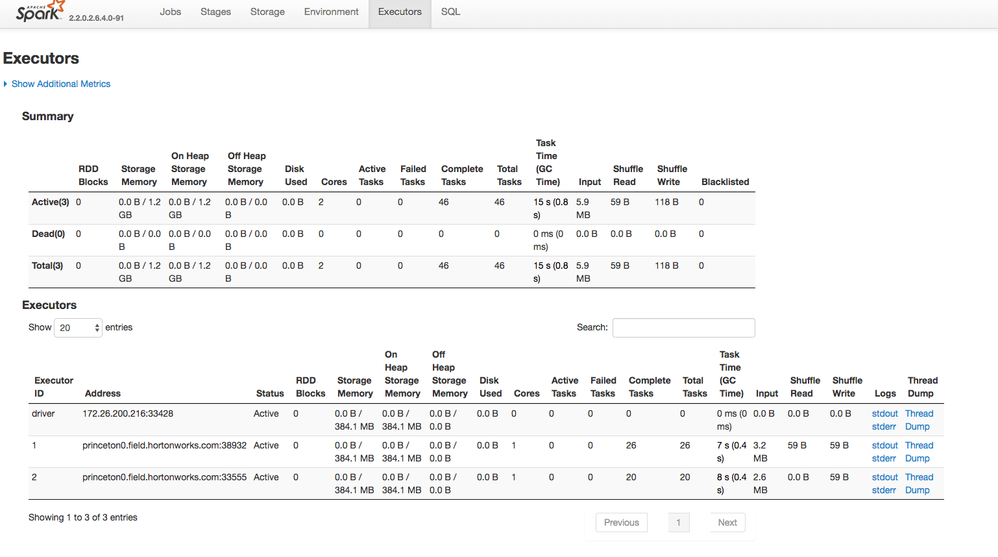Open the Jobs tab
The width and height of the screenshot is (998, 557).
(171, 12)
